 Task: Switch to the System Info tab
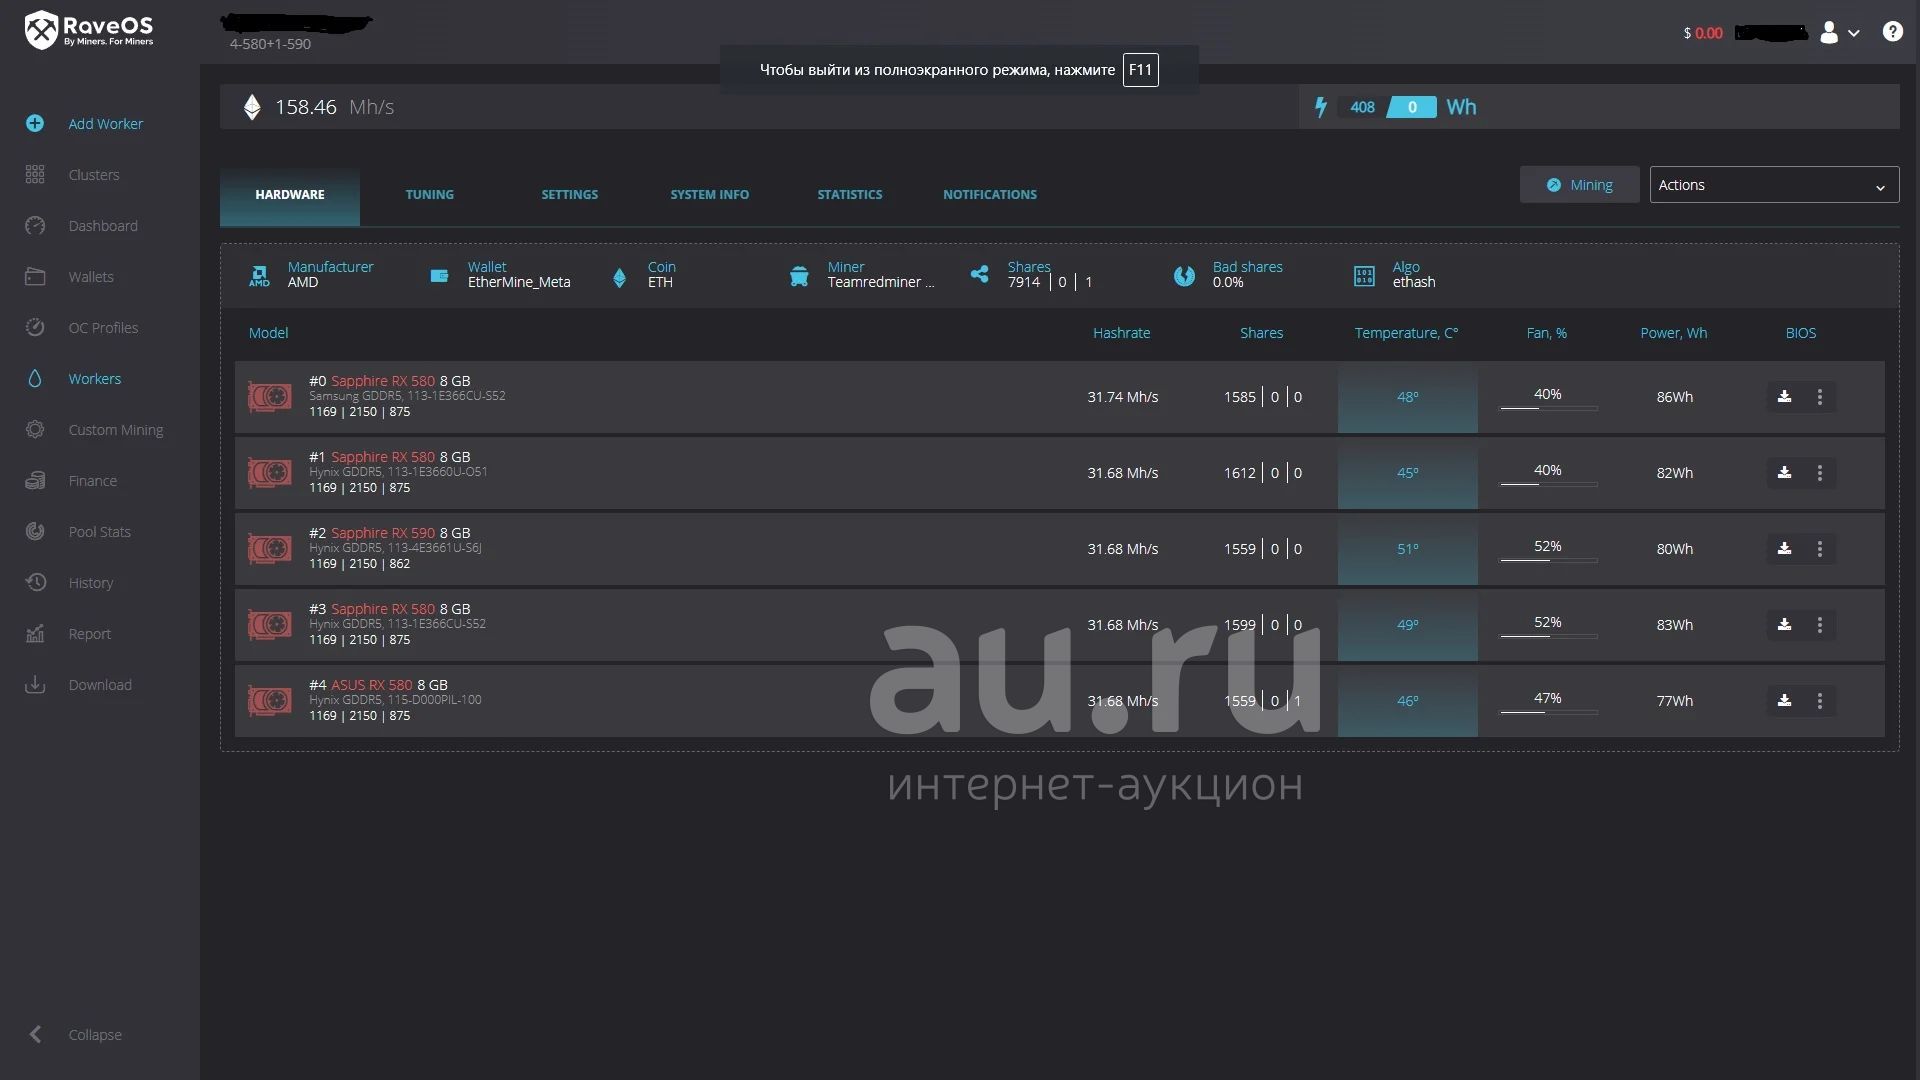[x=710, y=195]
